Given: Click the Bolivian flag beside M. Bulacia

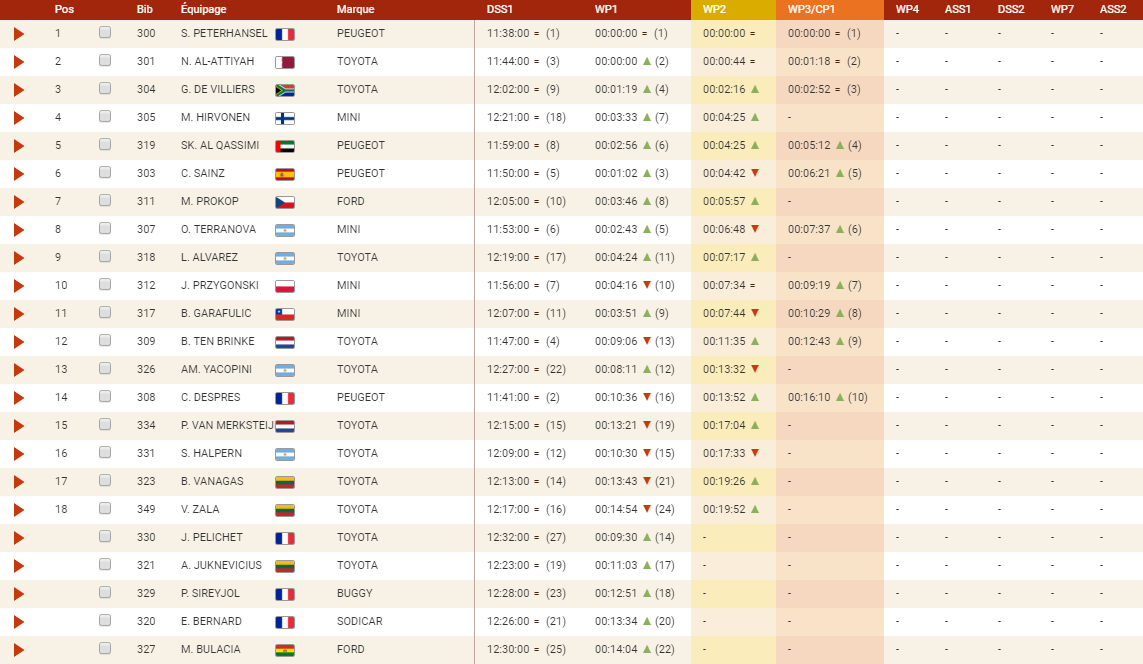Looking at the screenshot, I should 284,650.
